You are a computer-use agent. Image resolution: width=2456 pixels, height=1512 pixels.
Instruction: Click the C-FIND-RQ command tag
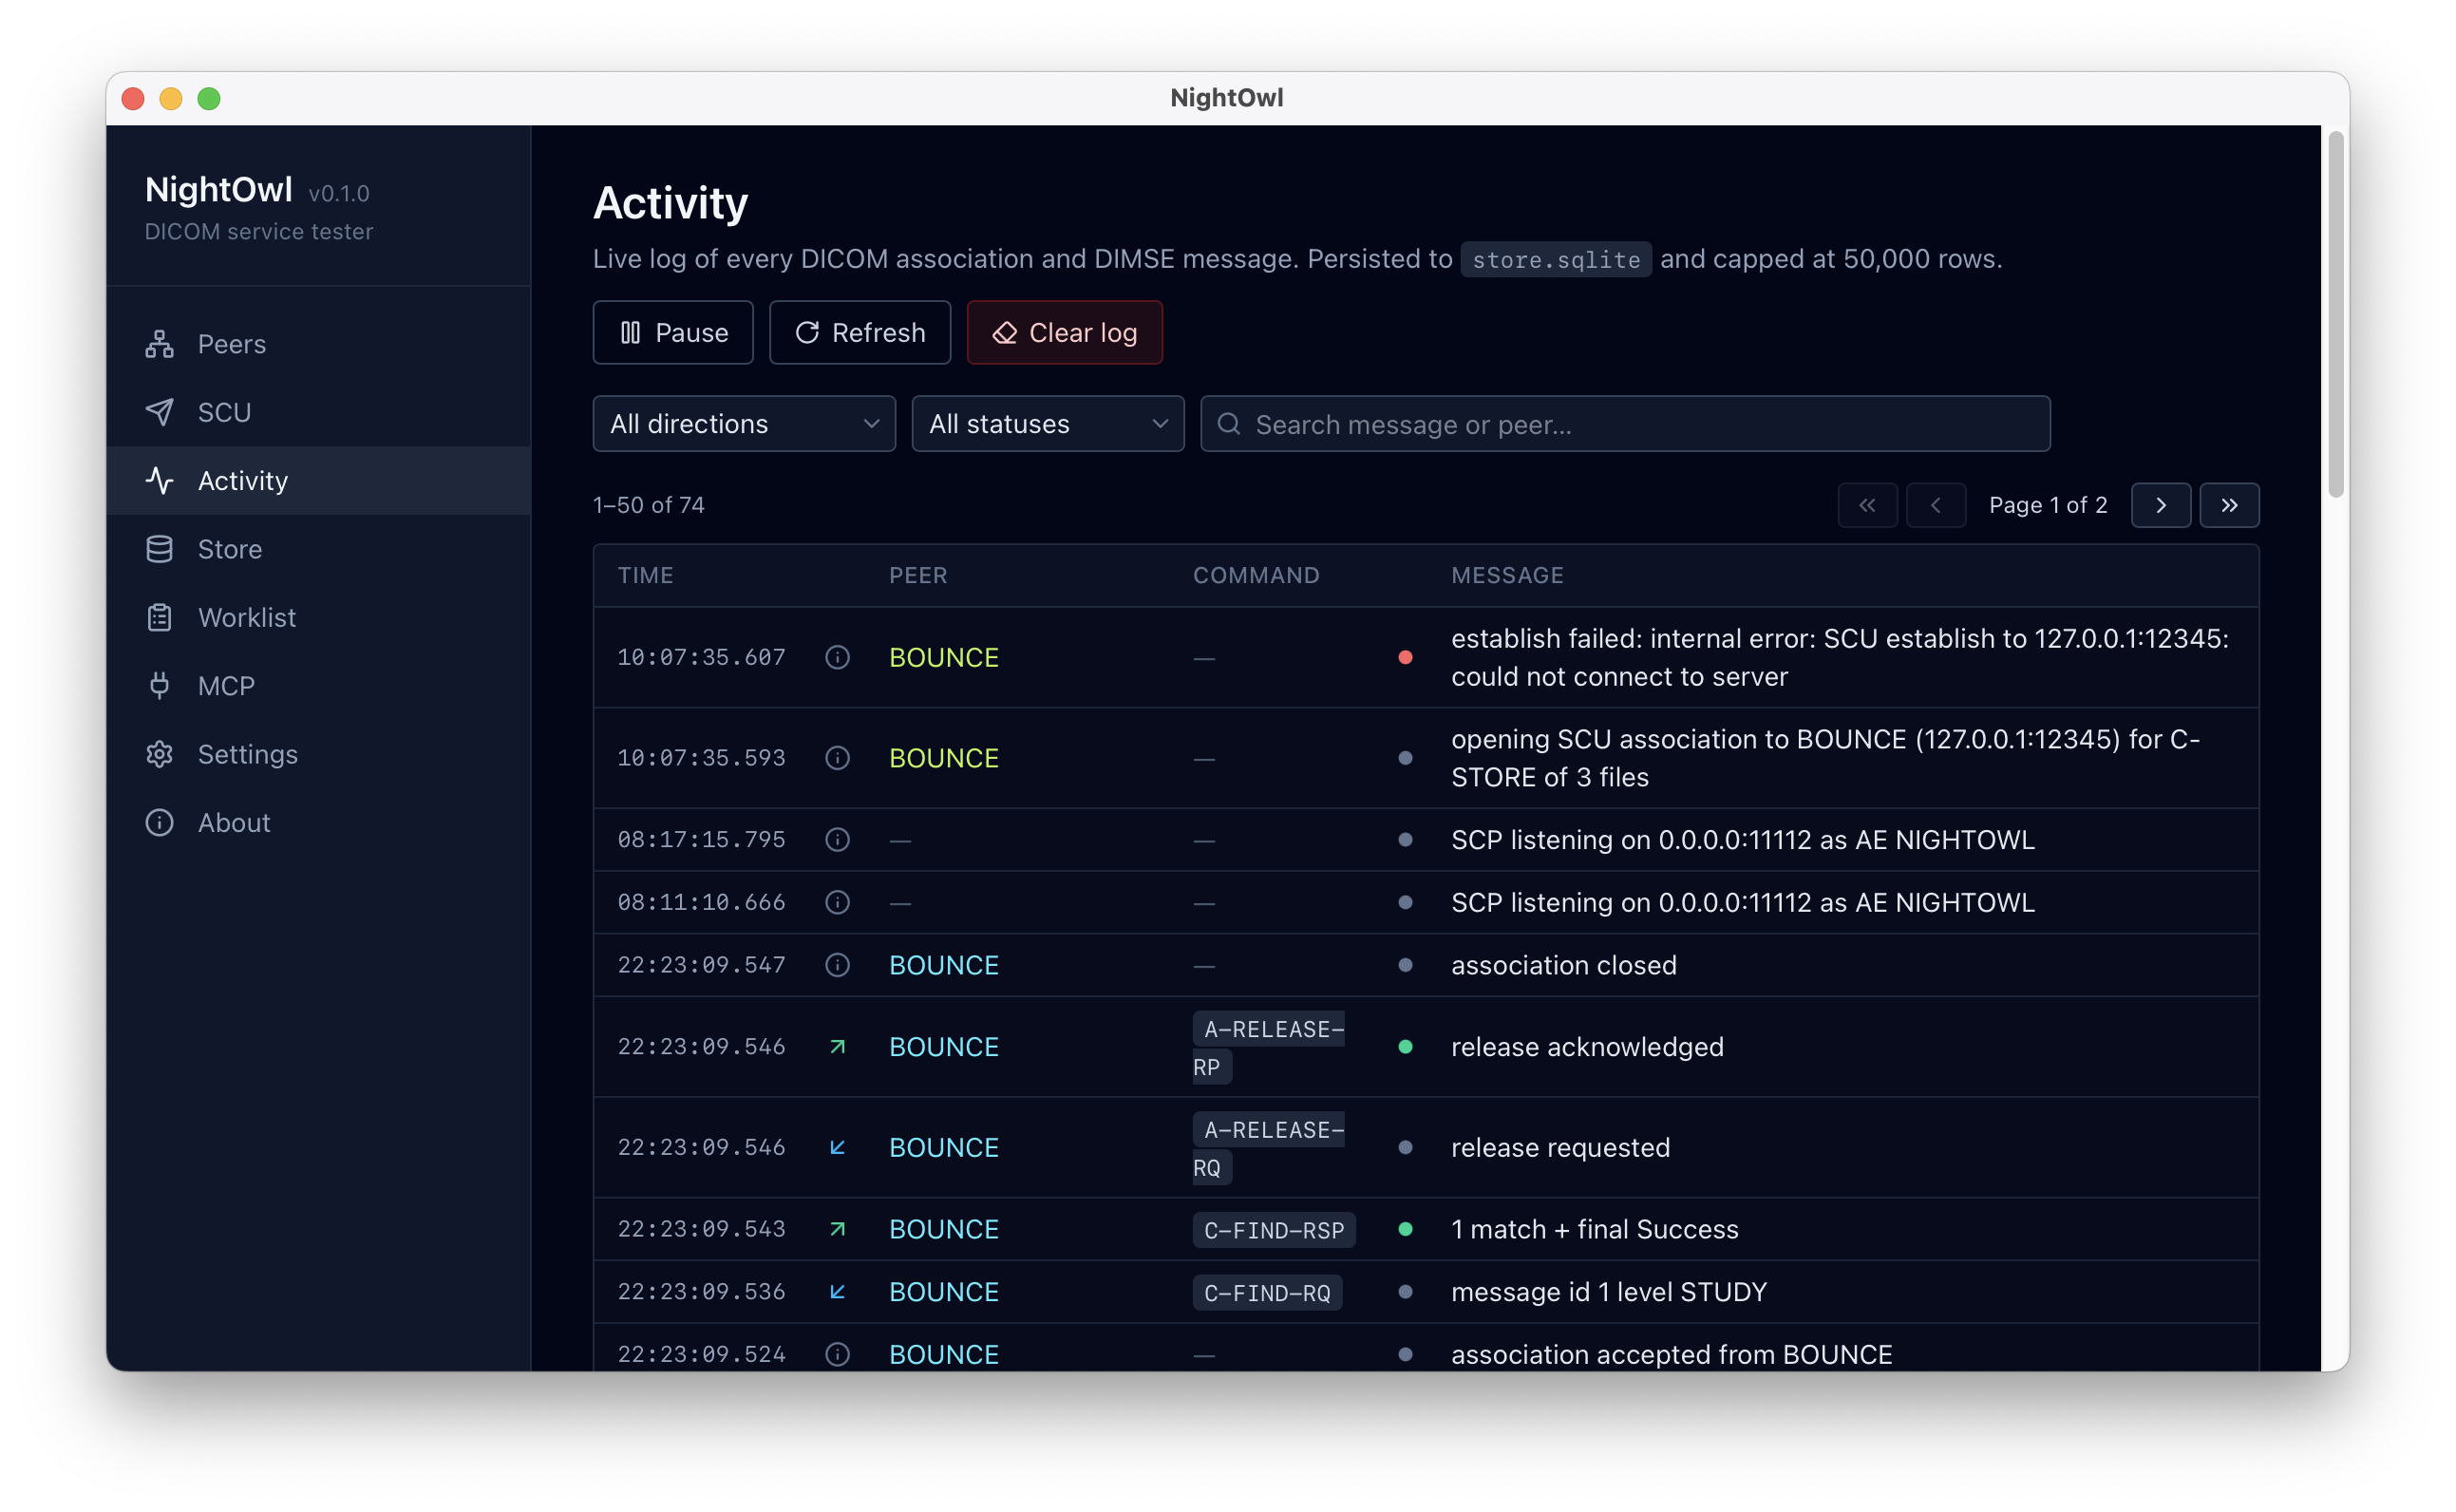coord(1266,1292)
